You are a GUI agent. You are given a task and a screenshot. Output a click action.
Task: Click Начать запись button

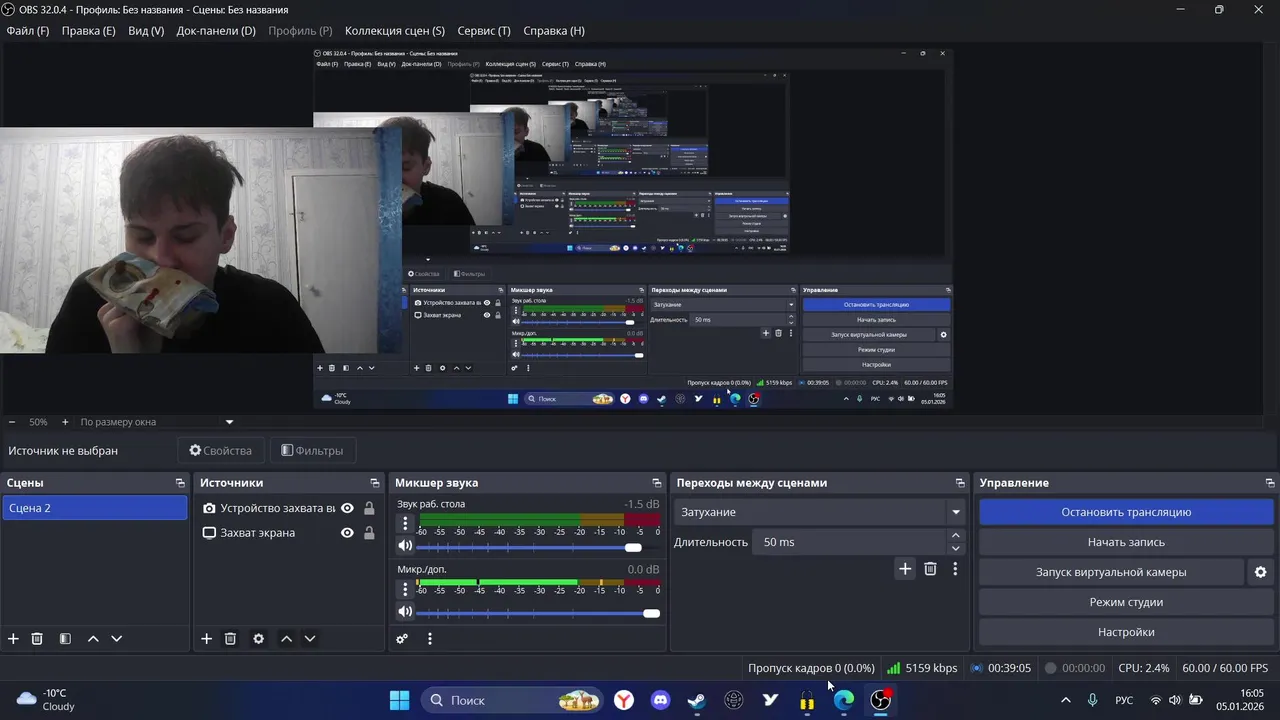point(1126,542)
